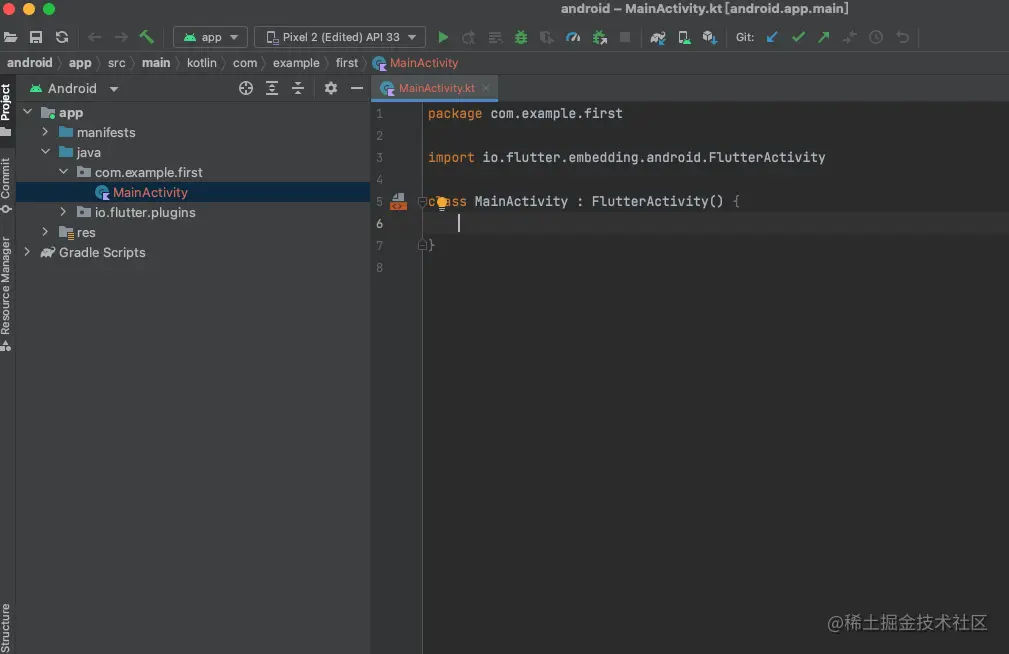Open the Commit tool window tab
The height and width of the screenshot is (654, 1009).
(x=6, y=185)
